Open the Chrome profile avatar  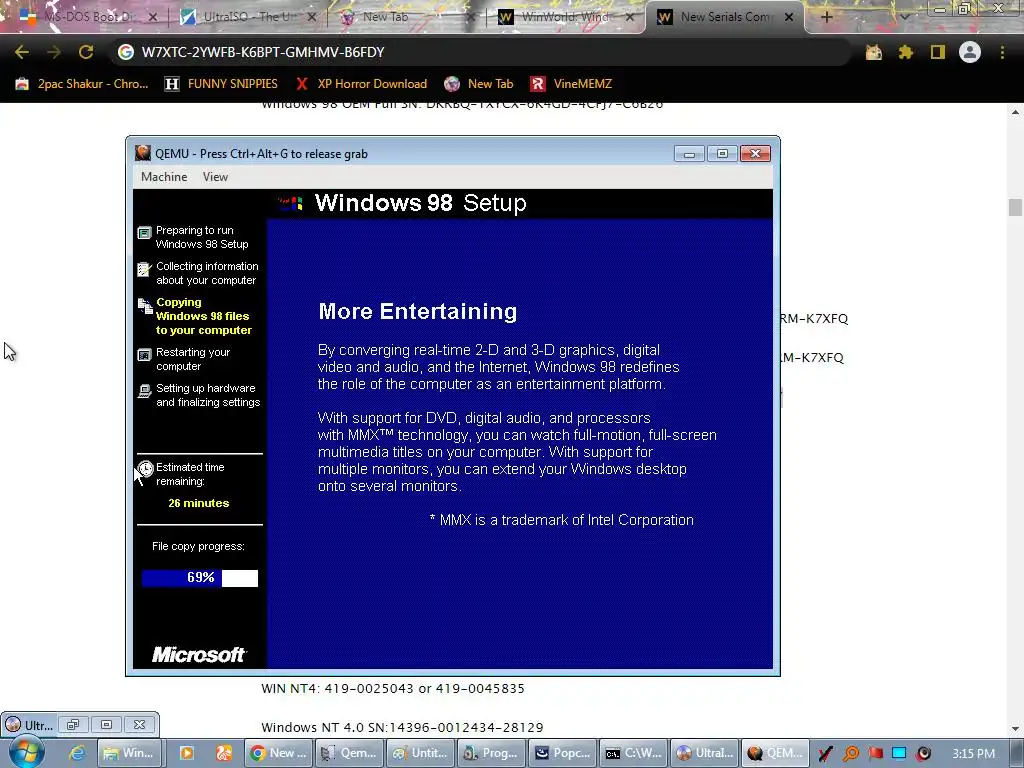coord(970,52)
